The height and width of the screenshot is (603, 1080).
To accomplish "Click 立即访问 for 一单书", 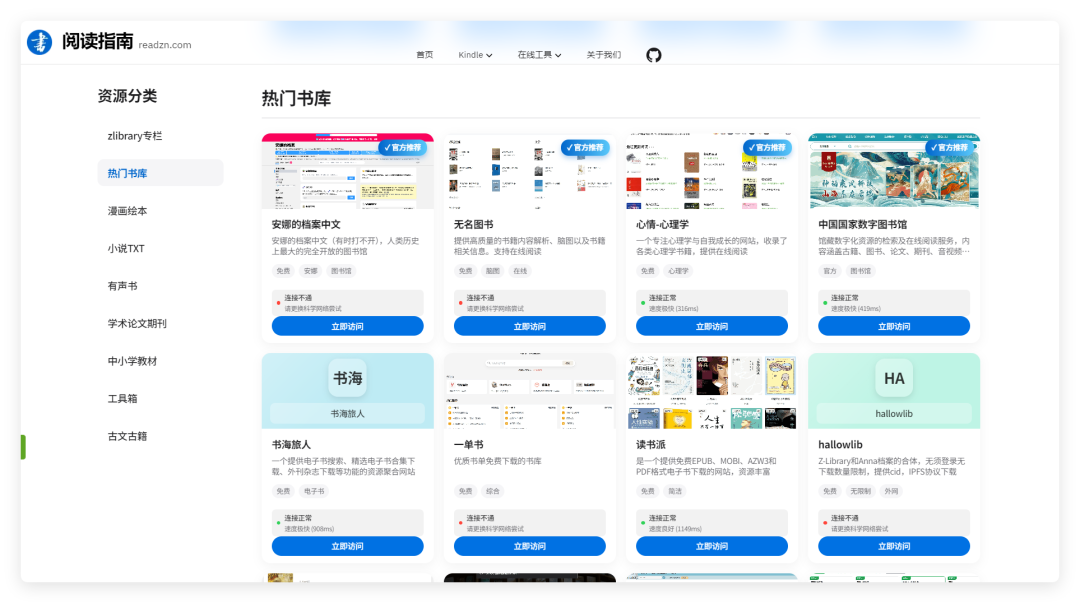I will tap(530, 546).
